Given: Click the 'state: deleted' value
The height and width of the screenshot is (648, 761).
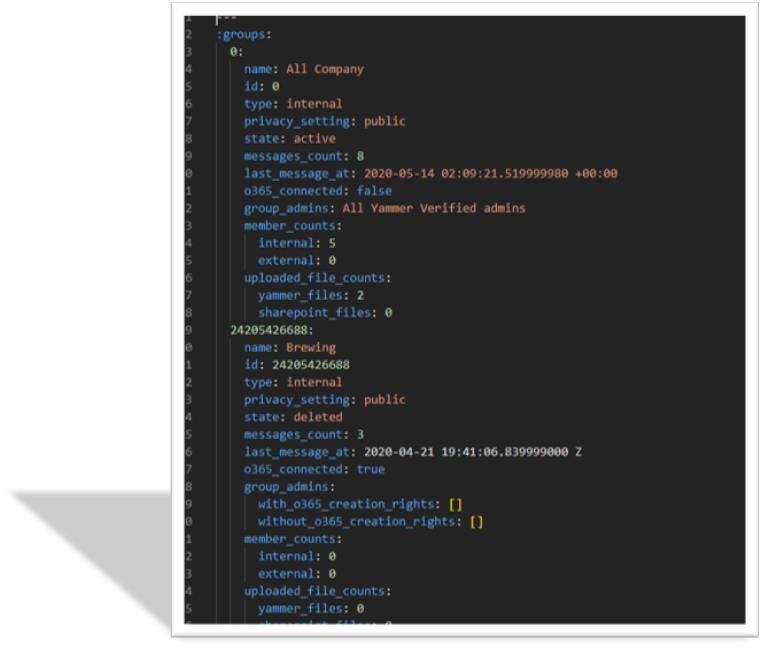Looking at the screenshot, I should click(x=318, y=417).
